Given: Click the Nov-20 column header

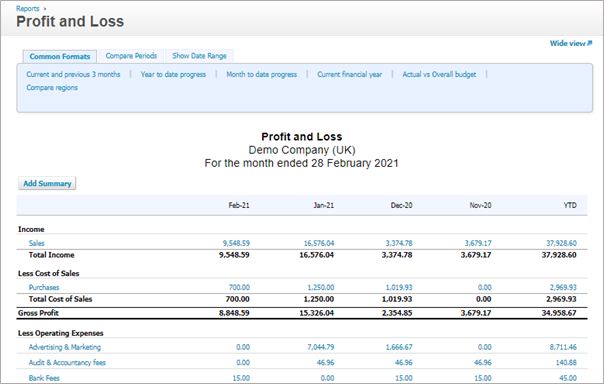Looking at the screenshot, I should [480, 205].
